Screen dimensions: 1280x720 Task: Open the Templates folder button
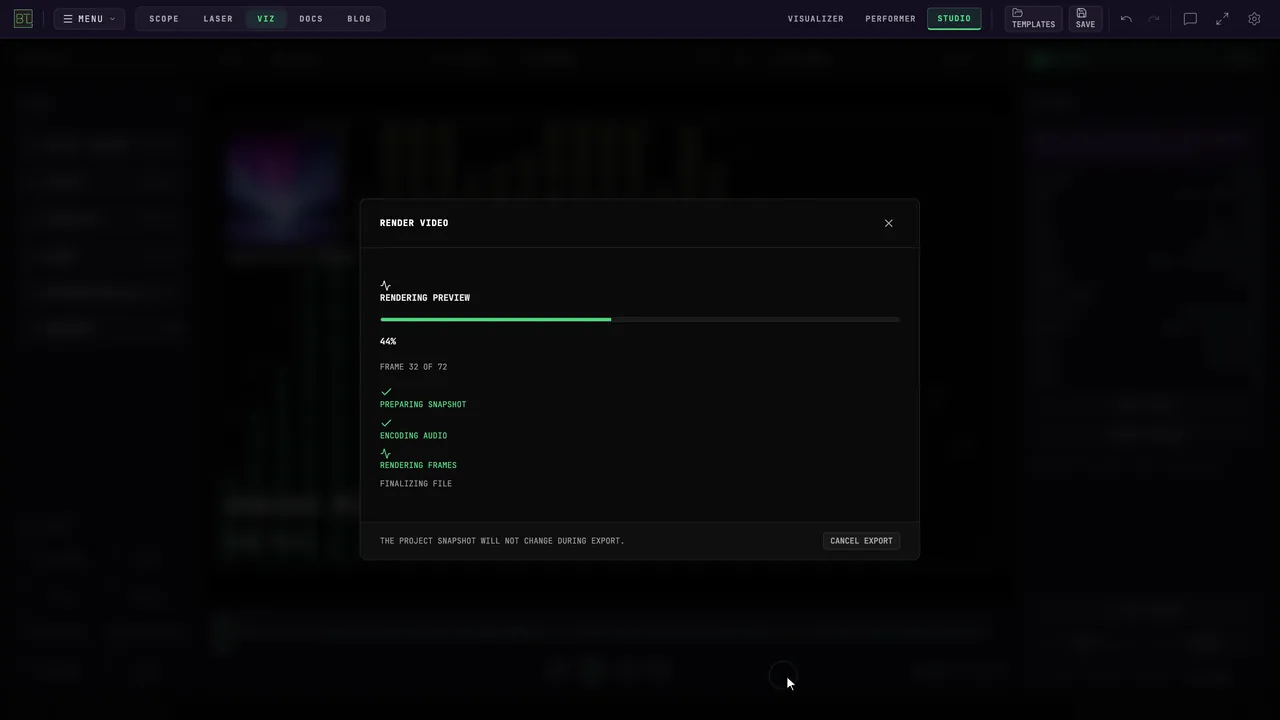coord(1033,19)
